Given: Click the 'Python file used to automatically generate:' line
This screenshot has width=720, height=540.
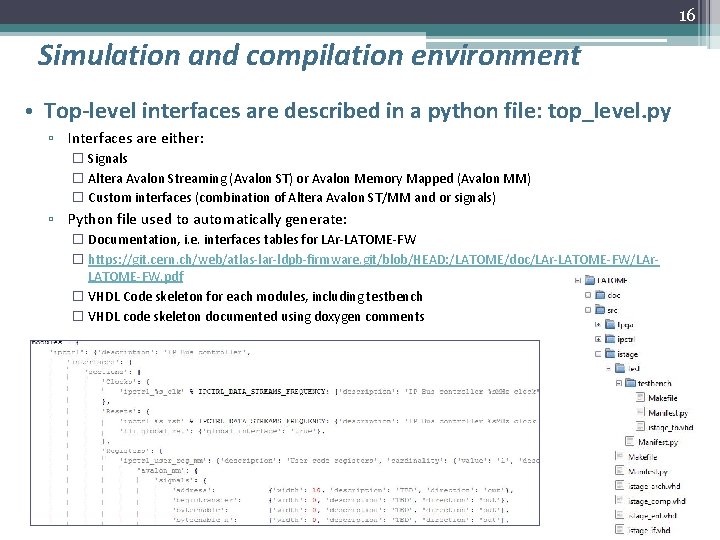Looking at the screenshot, I should coord(207,219).
